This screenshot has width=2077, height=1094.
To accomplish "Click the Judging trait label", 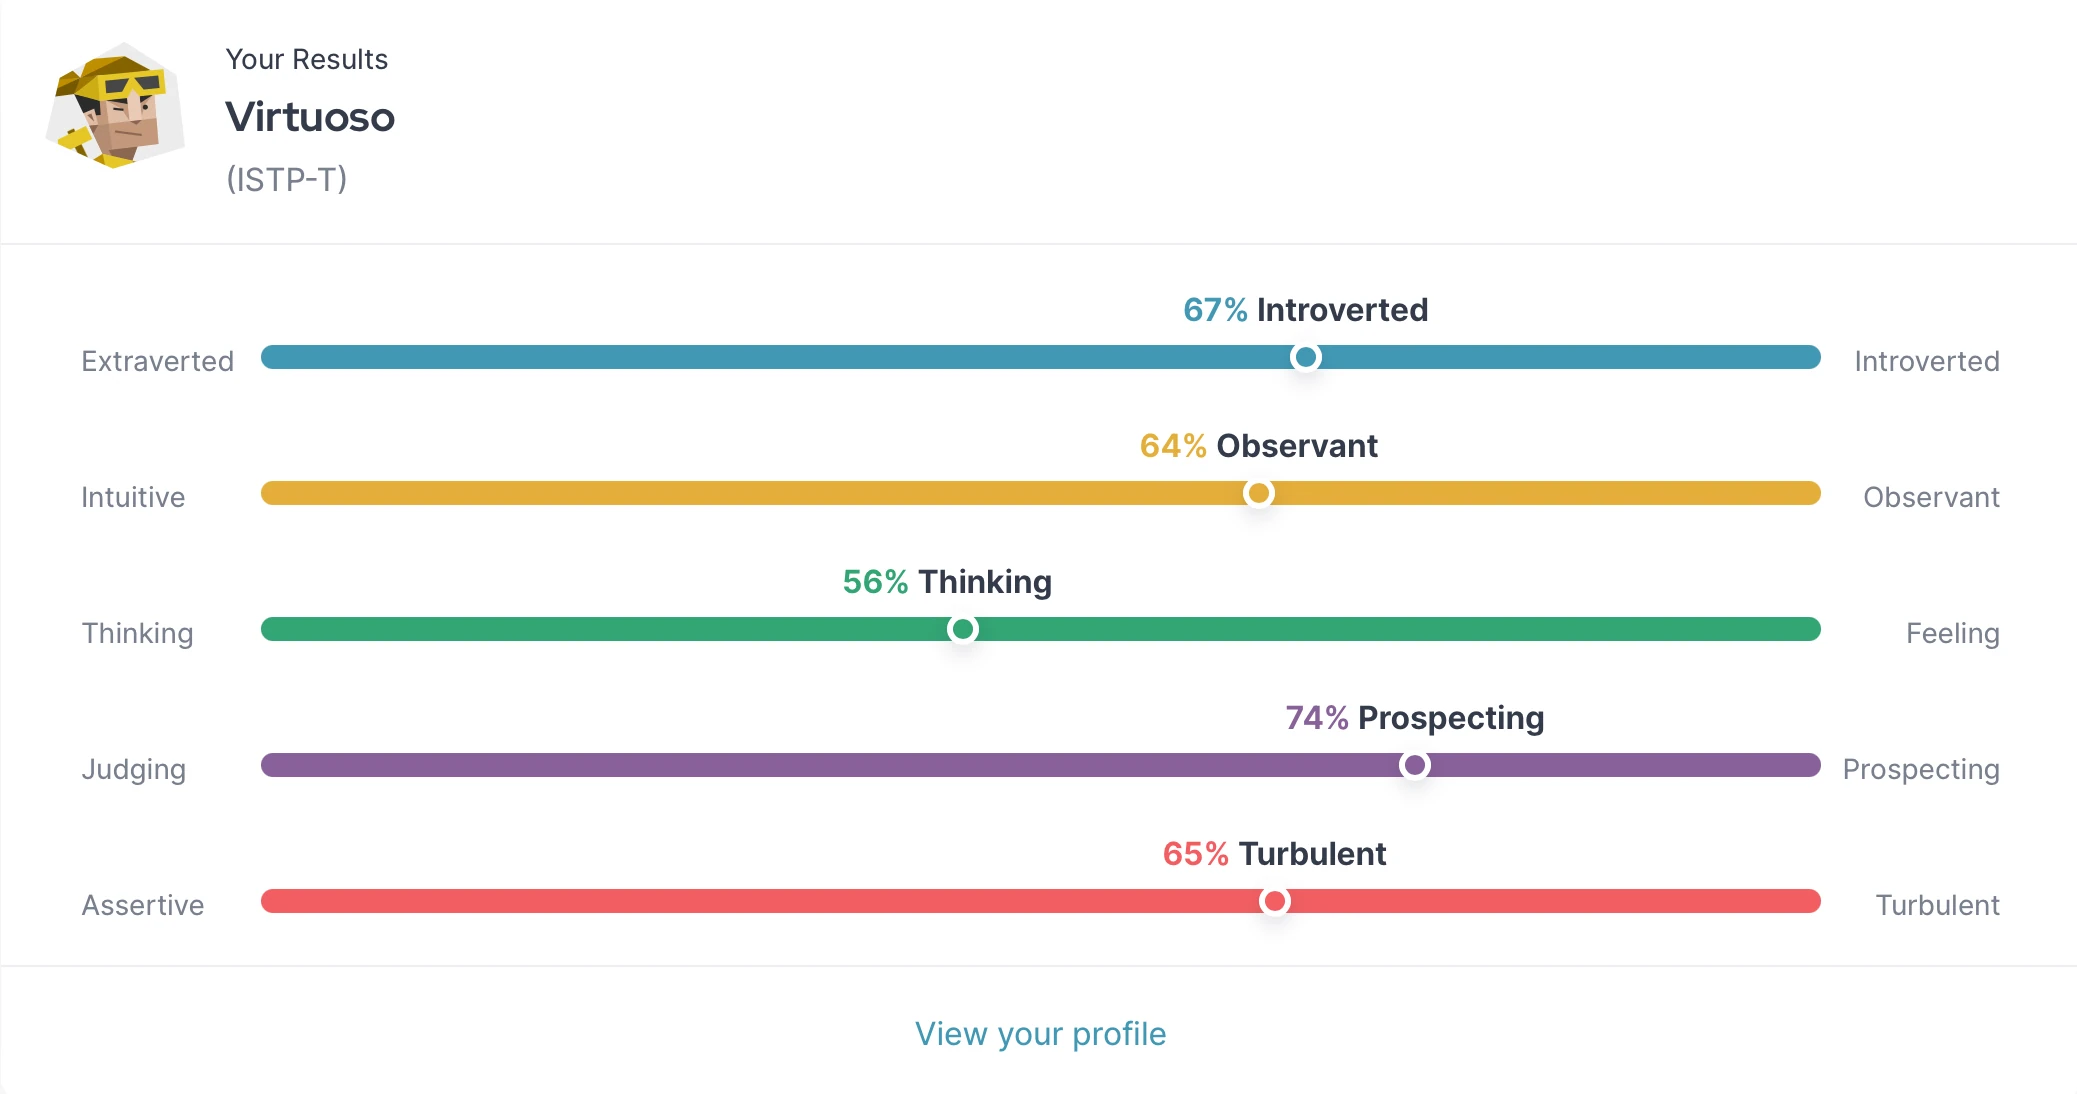I will pyautogui.click(x=133, y=768).
